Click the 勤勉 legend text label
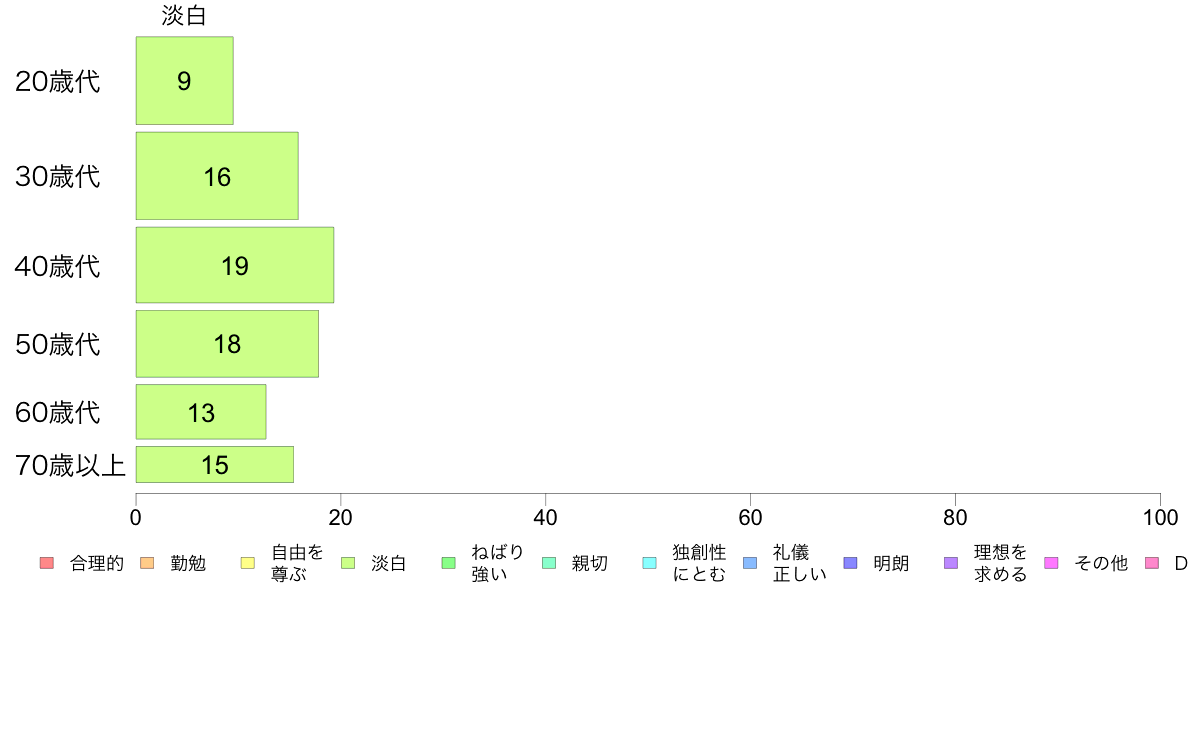The height and width of the screenshot is (736, 1188). pos(188,563)
